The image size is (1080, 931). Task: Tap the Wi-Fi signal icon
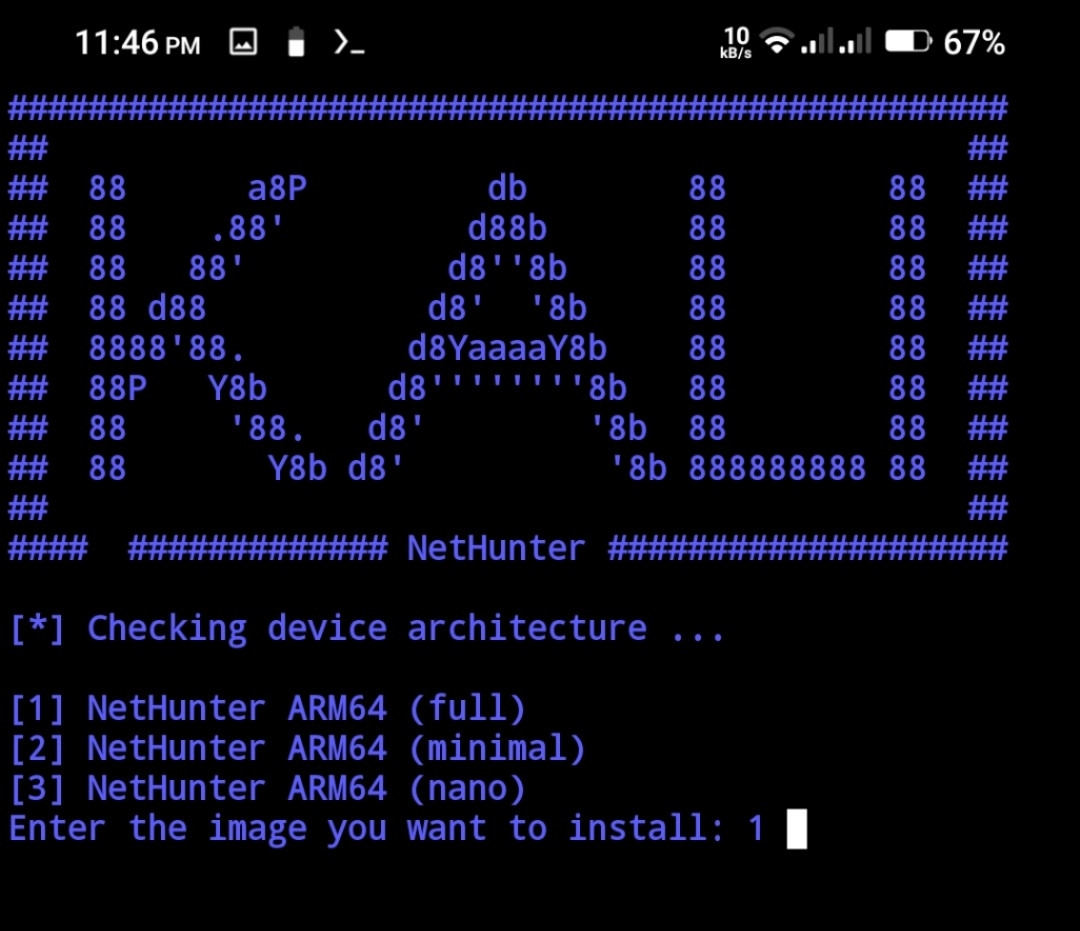[x=777, y=41]
